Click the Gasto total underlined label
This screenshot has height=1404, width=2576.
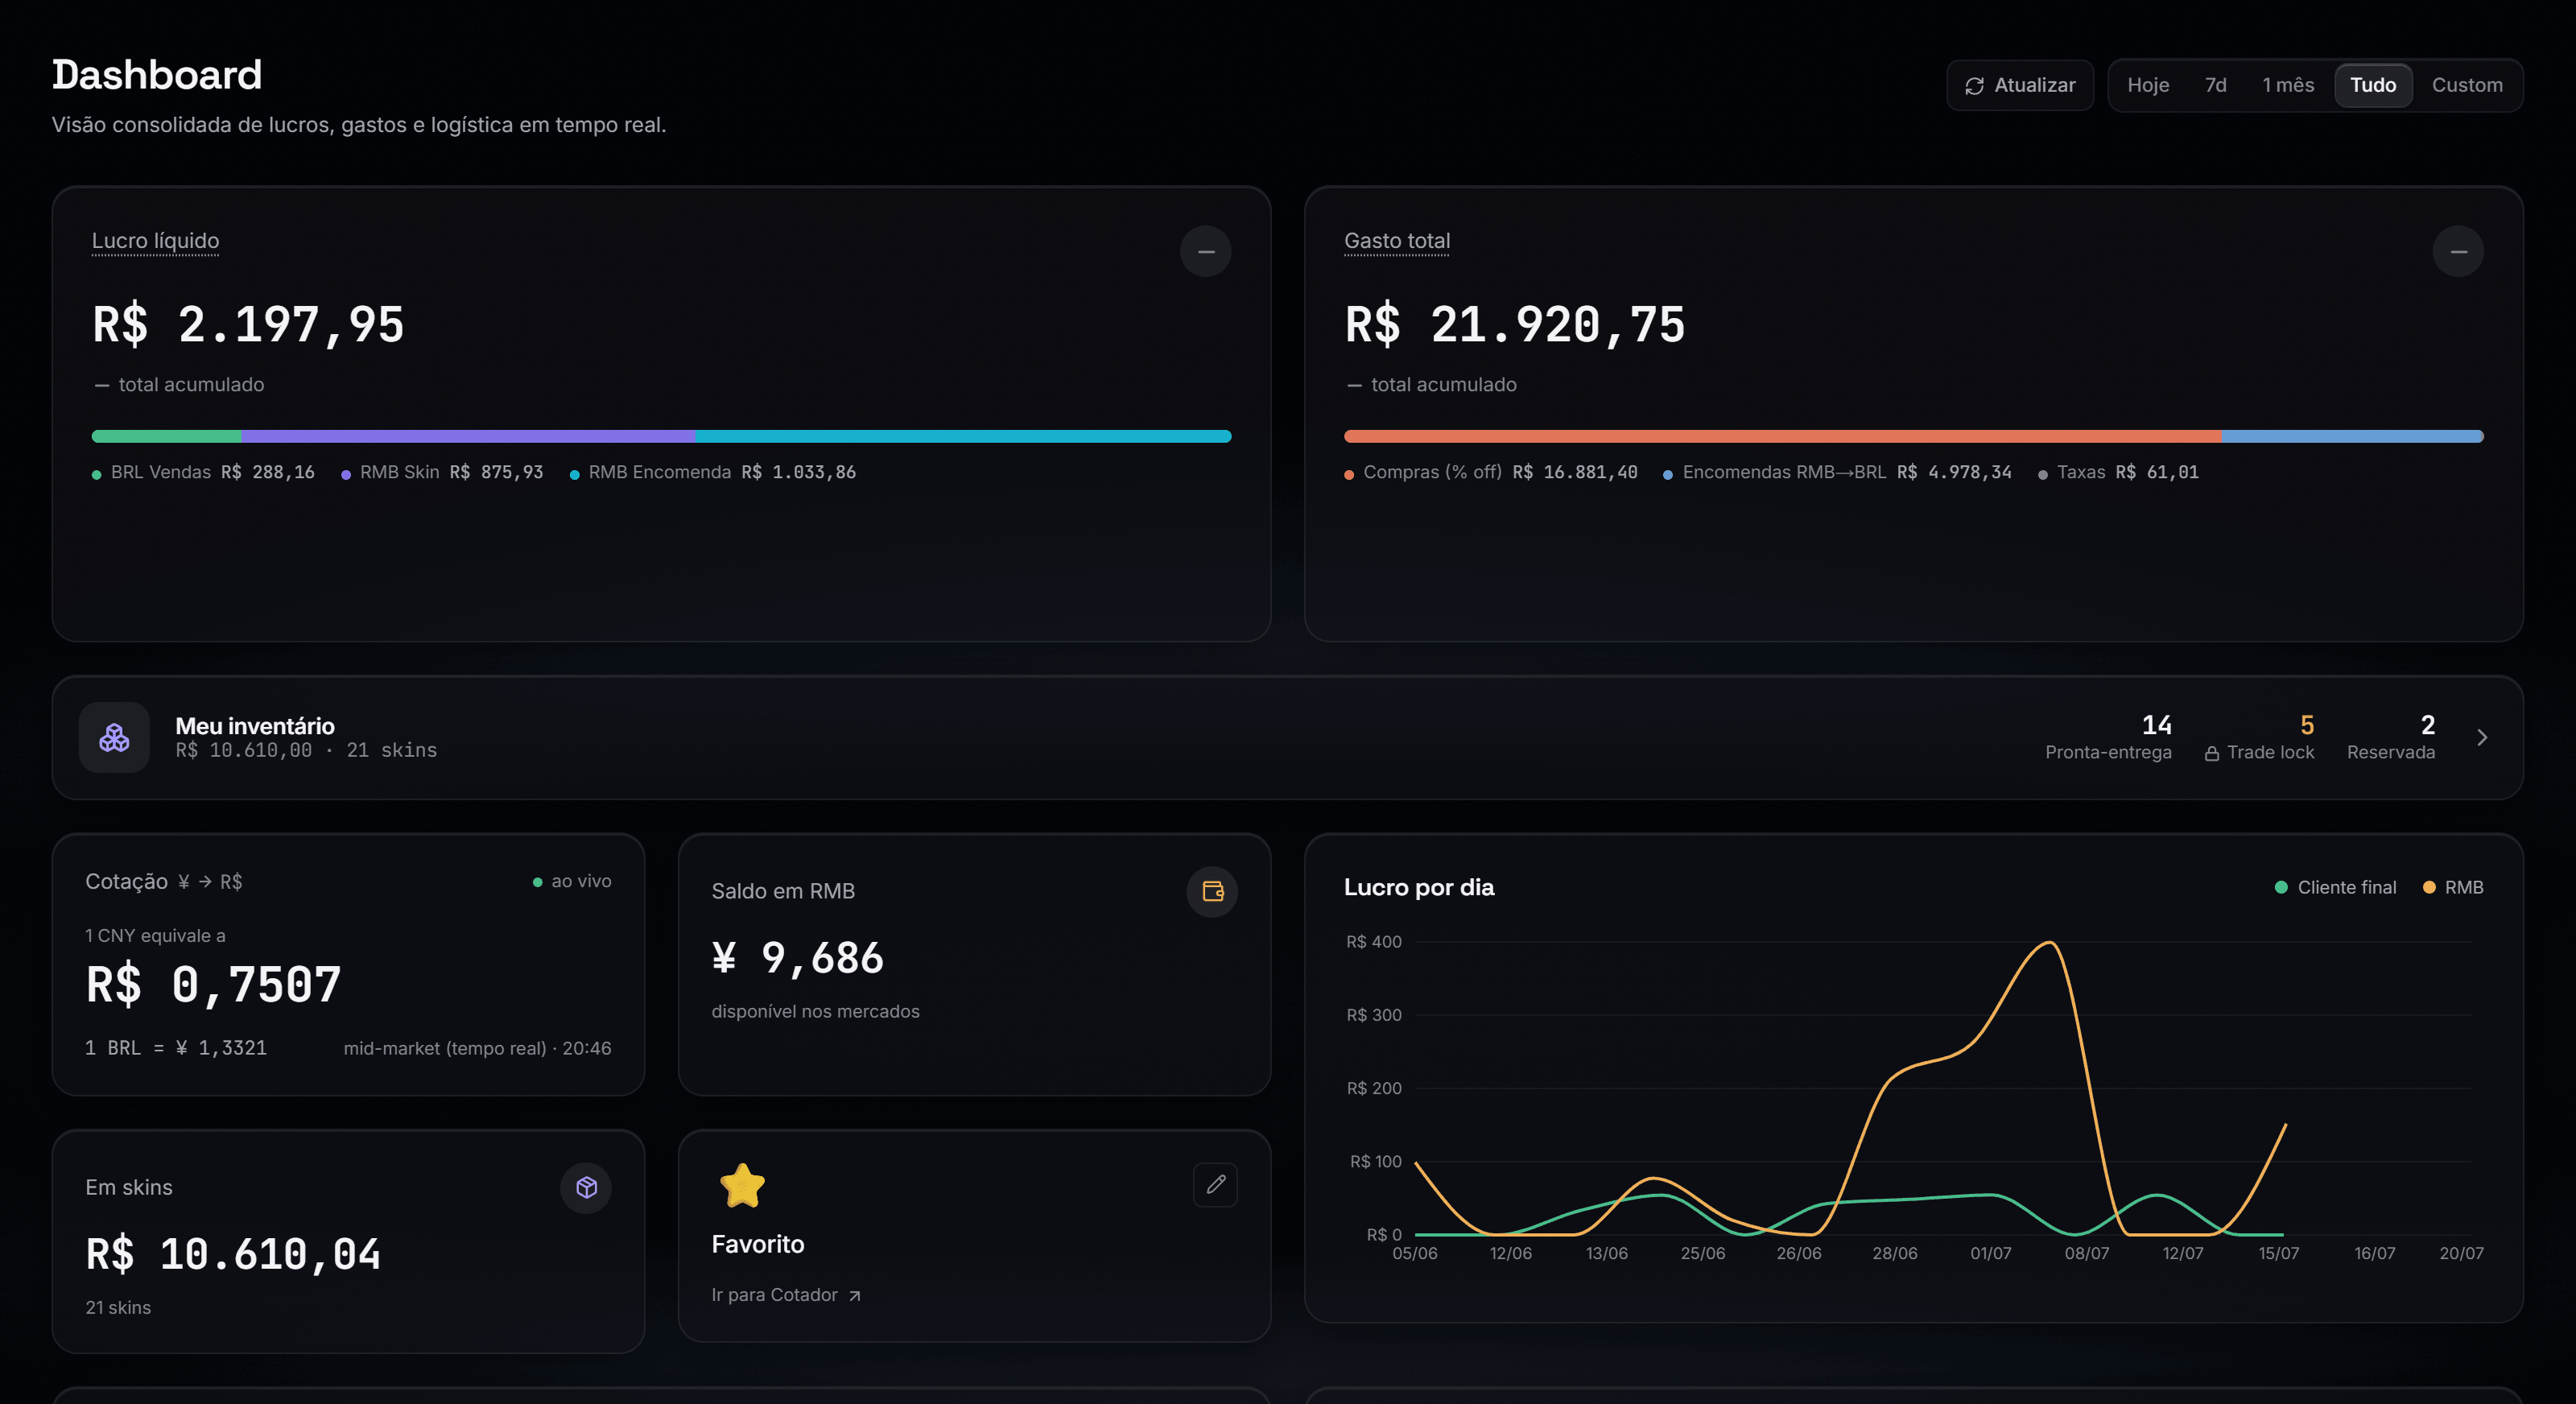tap(1396, 241)
